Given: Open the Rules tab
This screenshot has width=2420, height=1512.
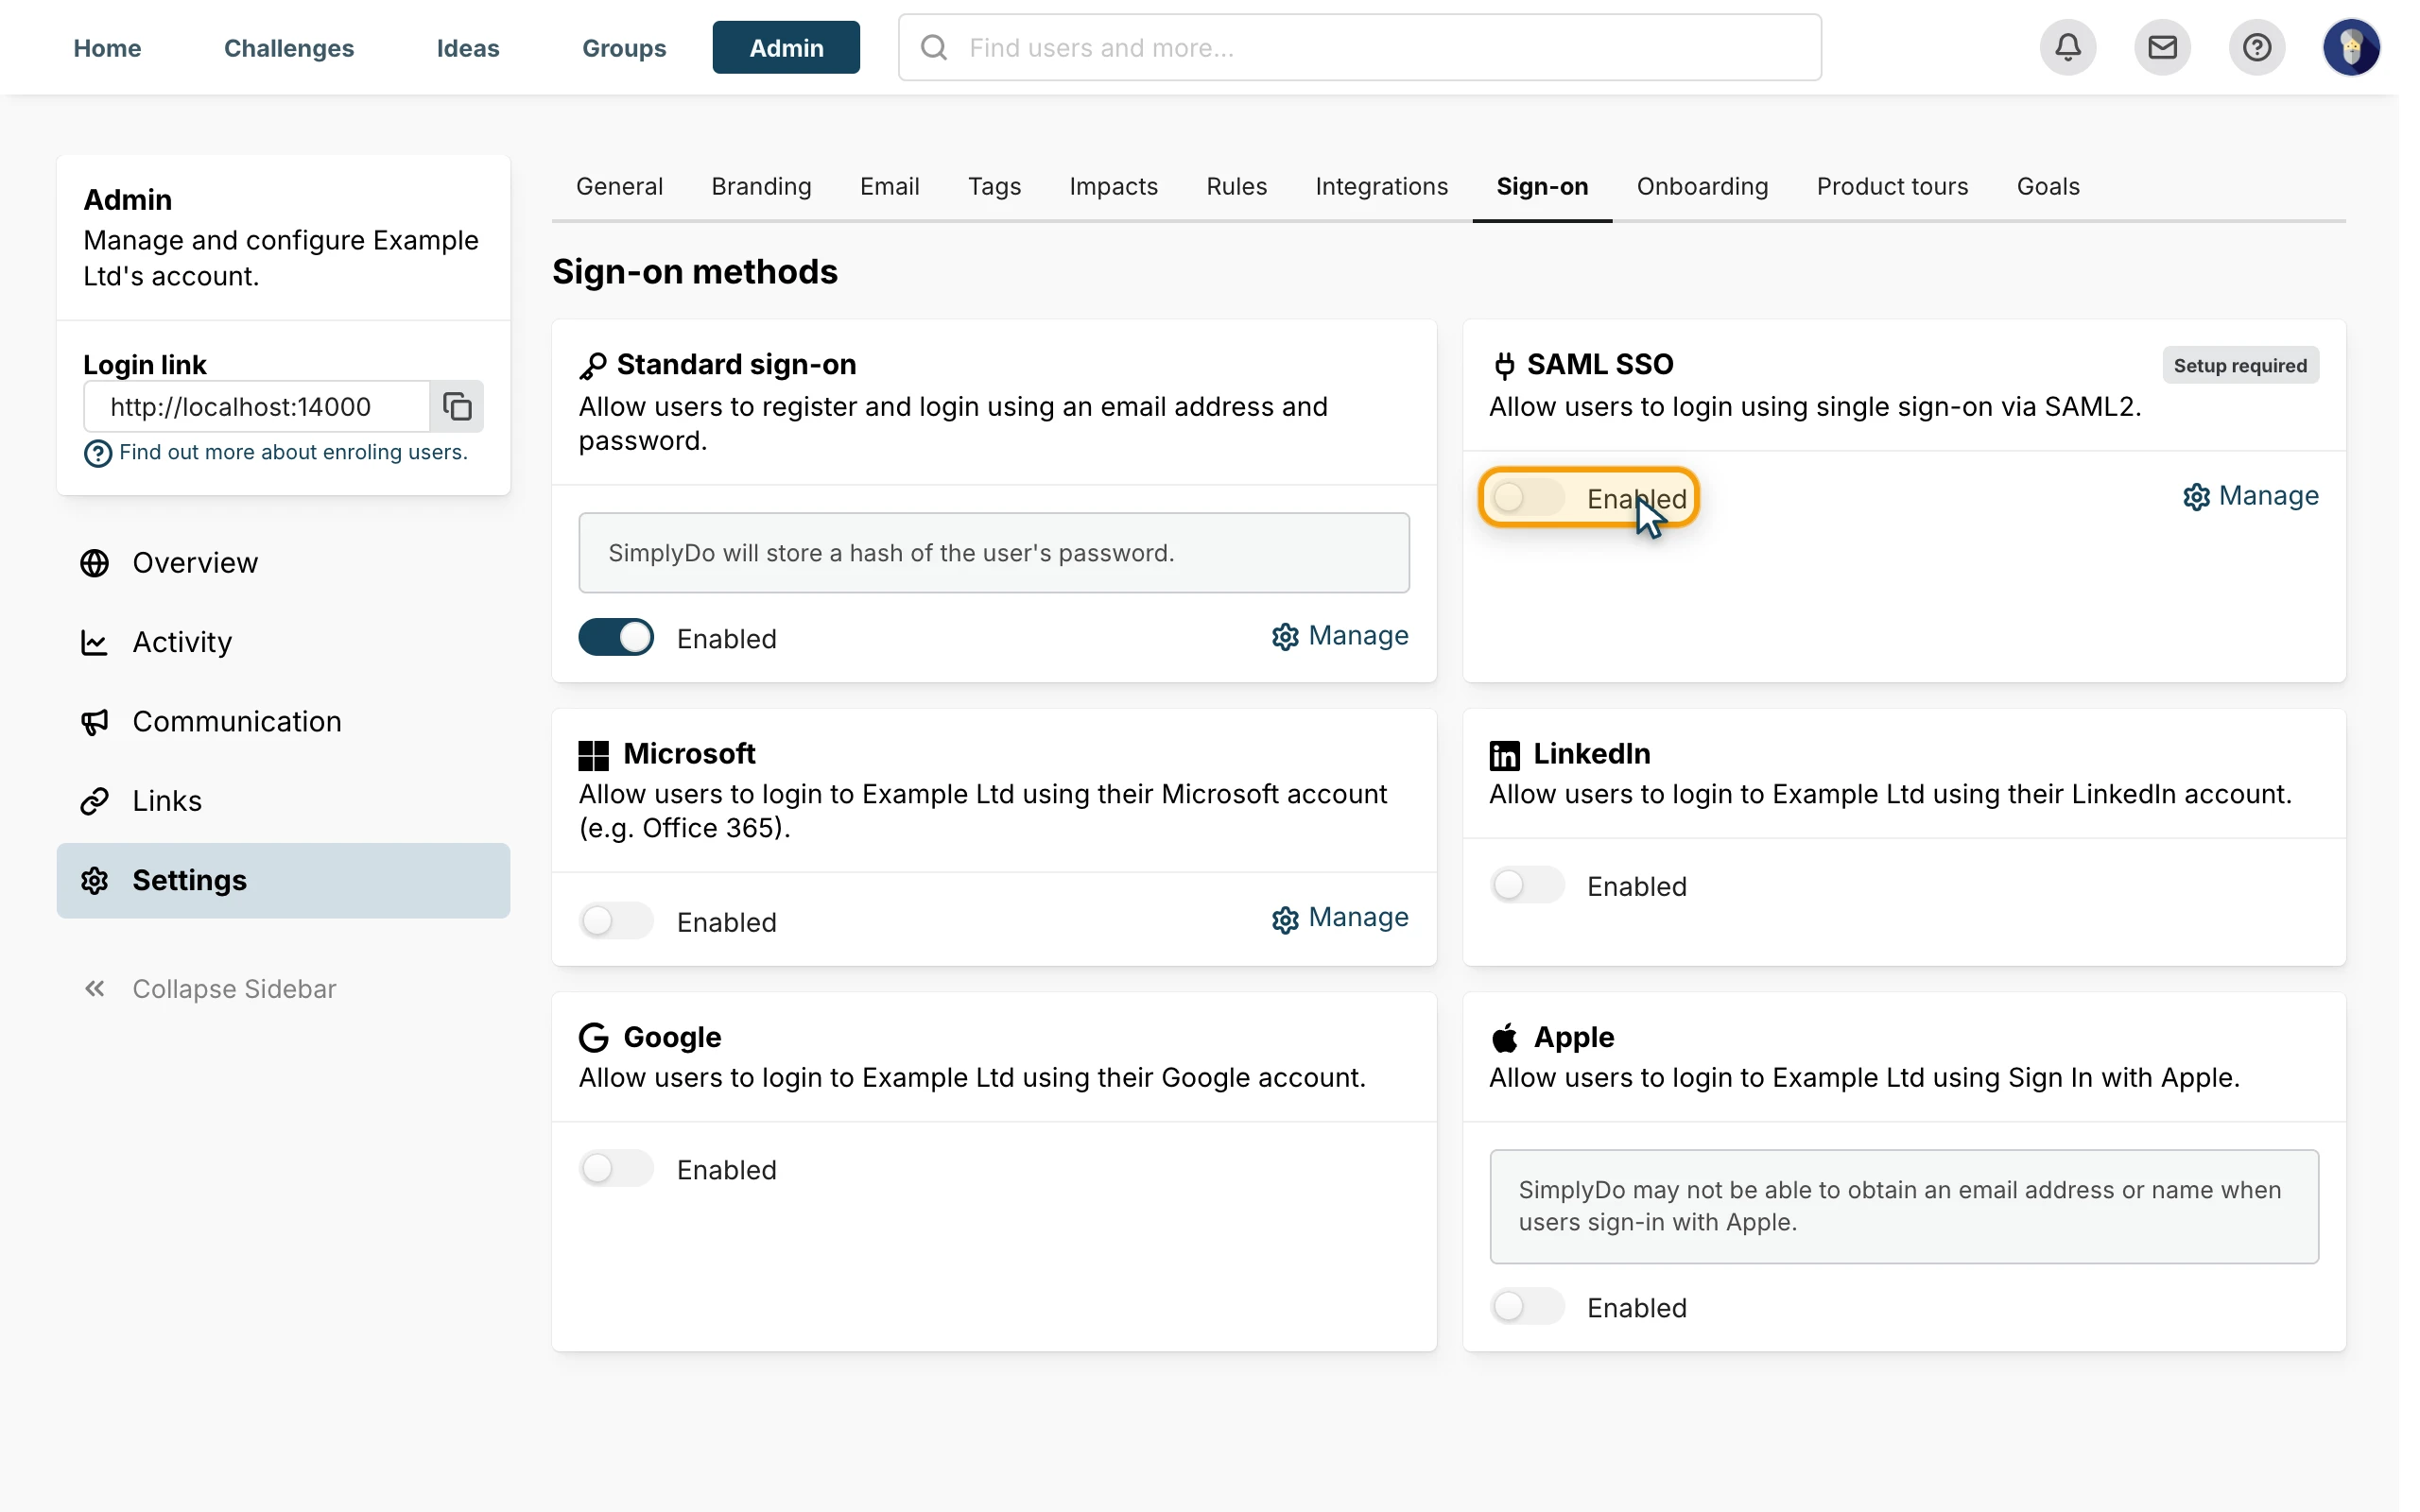Looking at the screenshot, I should pos(1236,186).
